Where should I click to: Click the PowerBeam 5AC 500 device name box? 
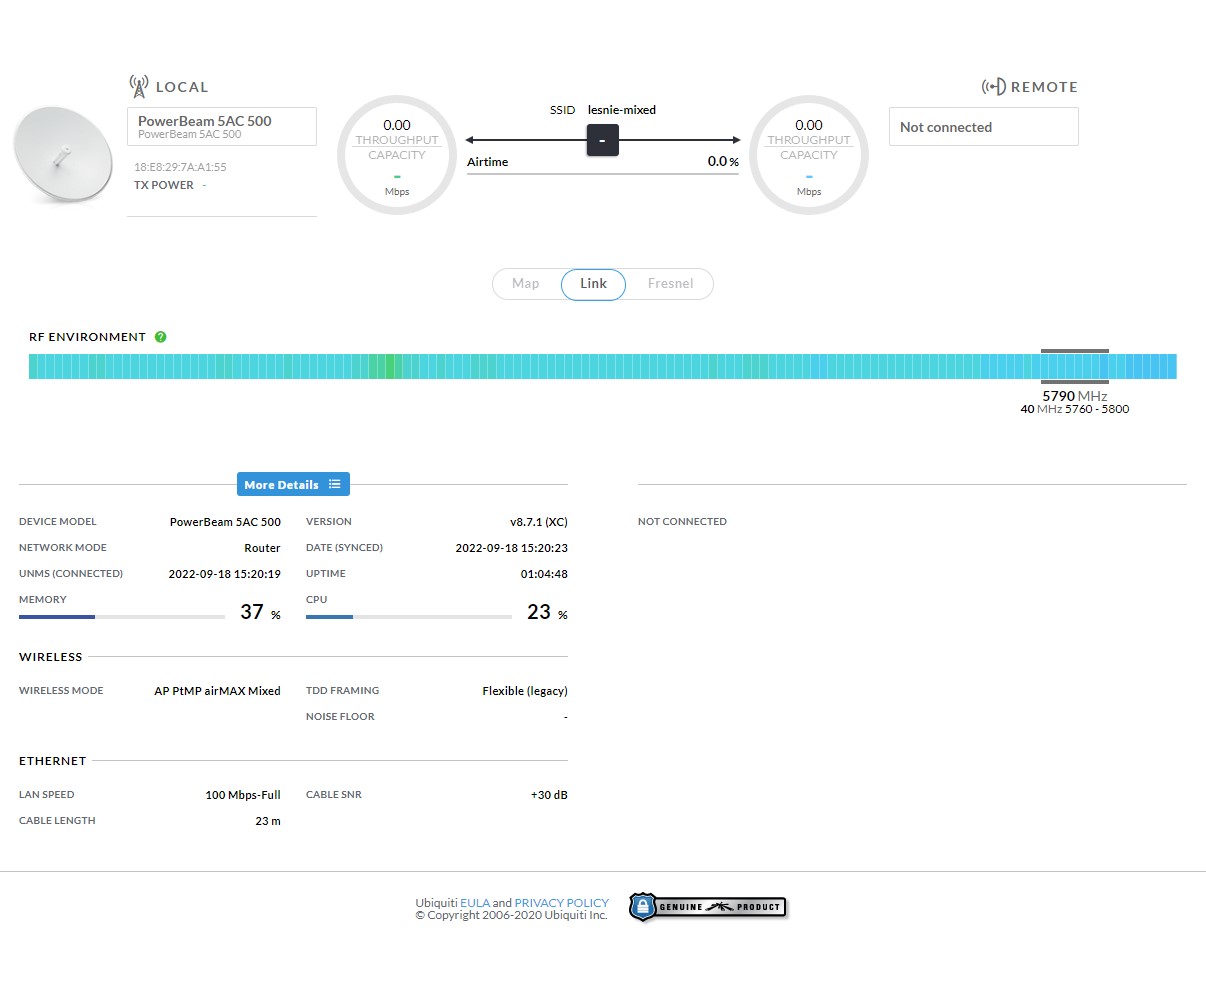coord(222,126)
